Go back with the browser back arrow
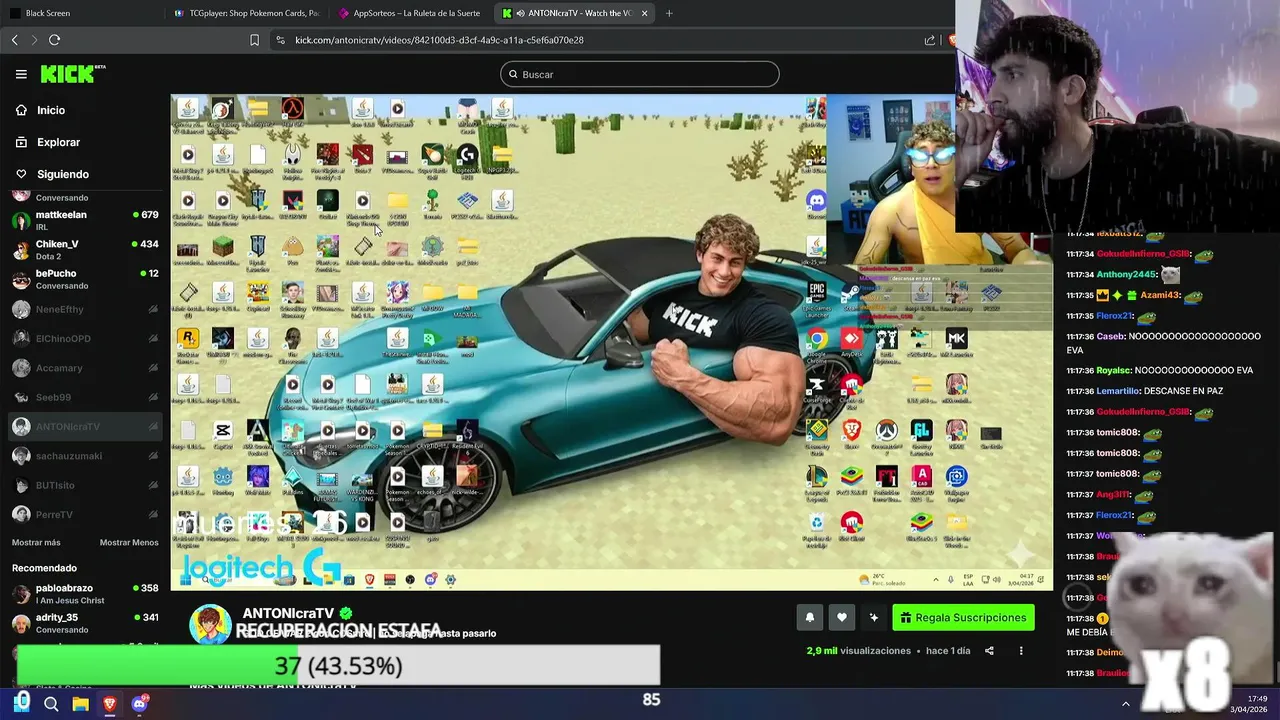The image size is (1280, 720). point(14,40)
